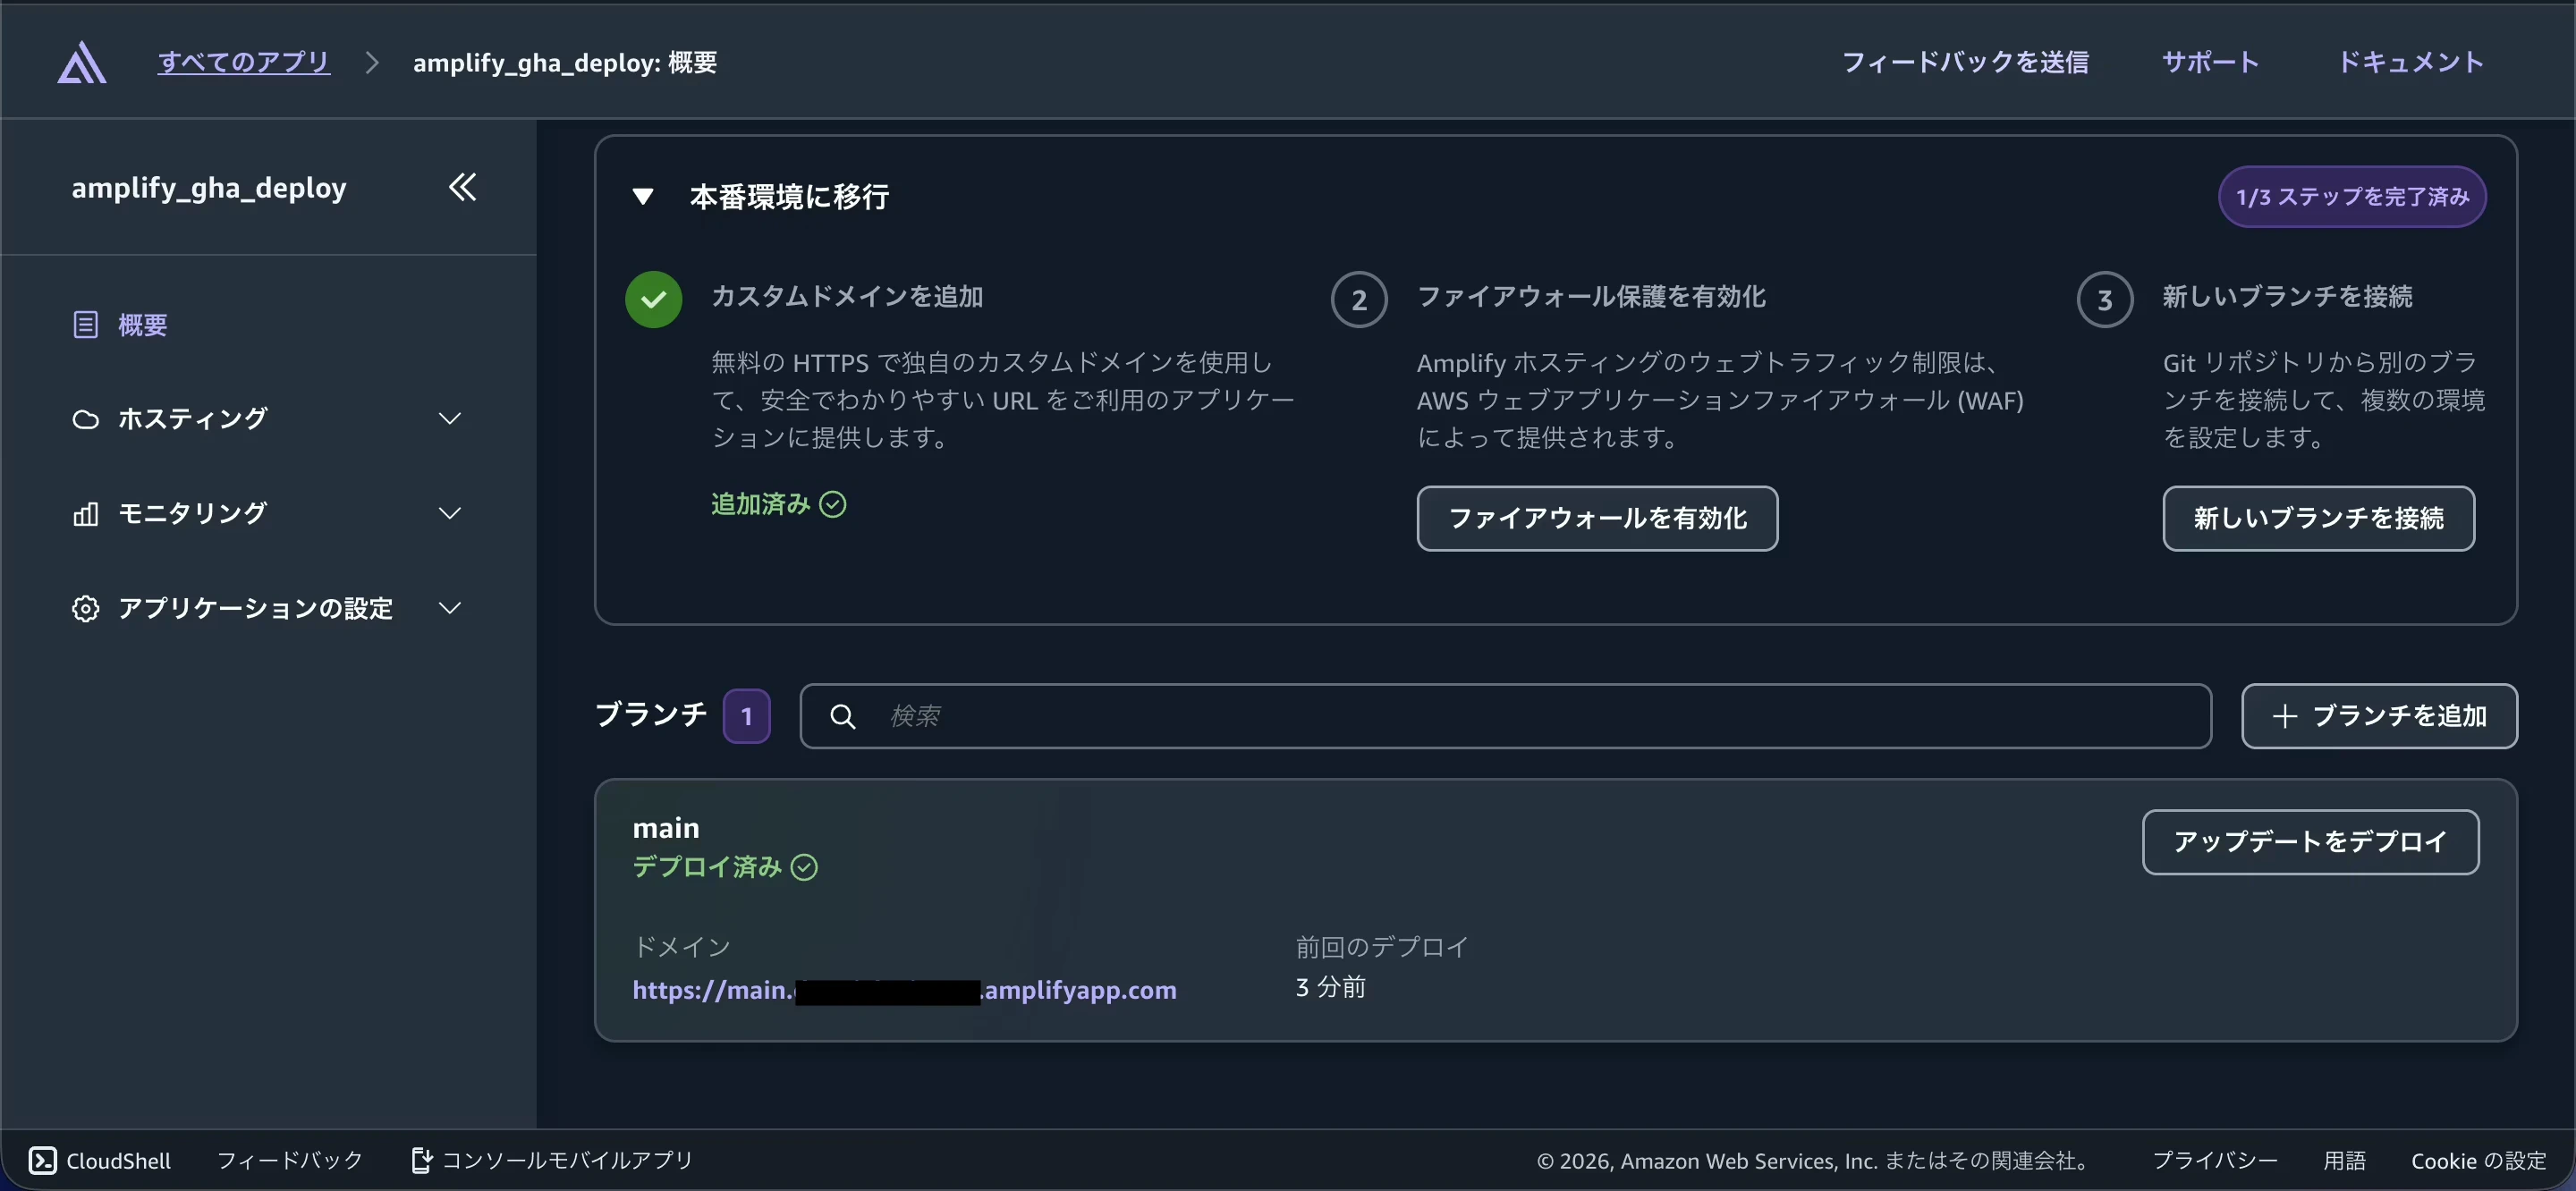2576x1191 pixels.
Task: Click the 概要 document icon in sidebar
Action: click(x=85, y=325)
